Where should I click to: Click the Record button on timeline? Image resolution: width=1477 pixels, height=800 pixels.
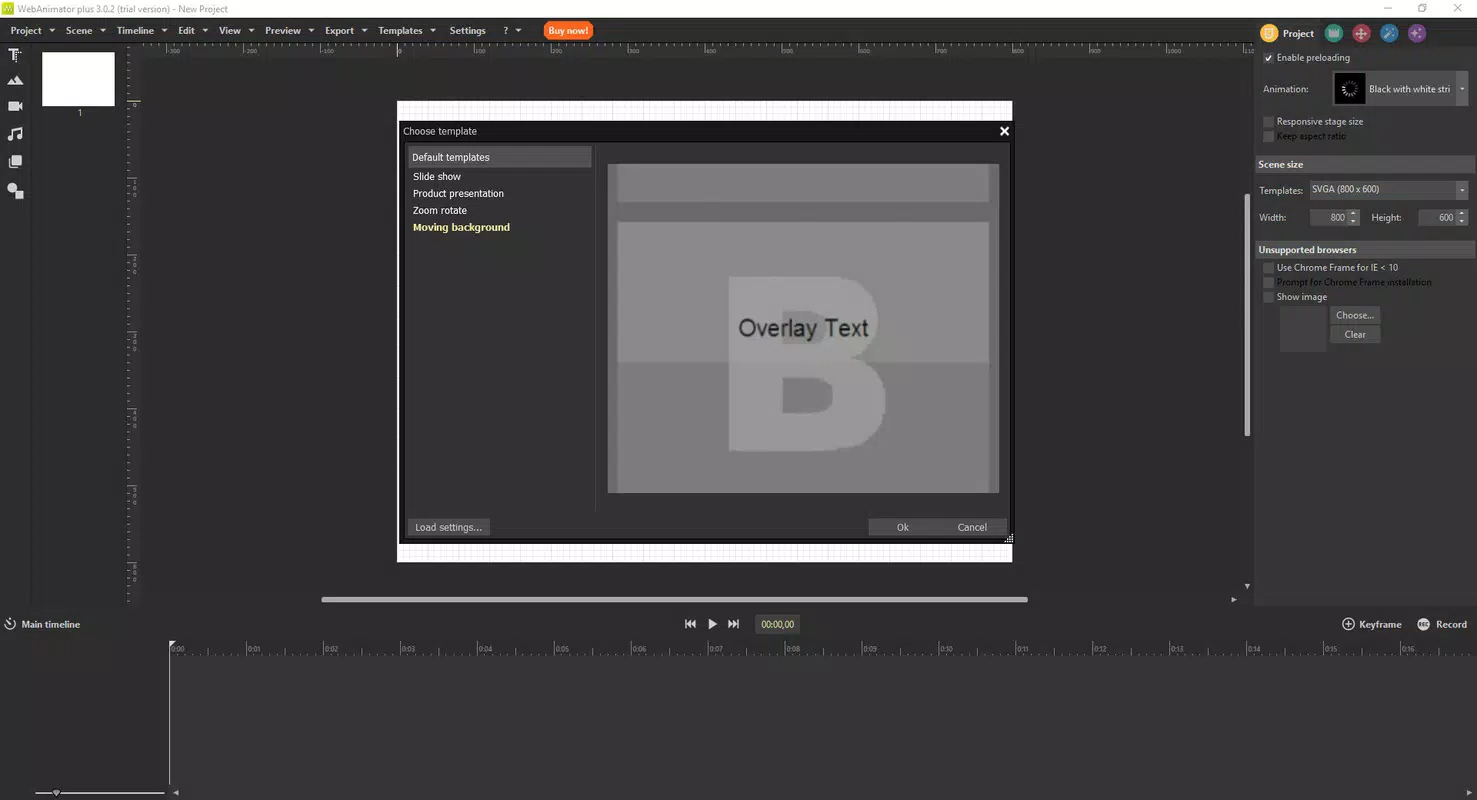(x=1441, y=624)
